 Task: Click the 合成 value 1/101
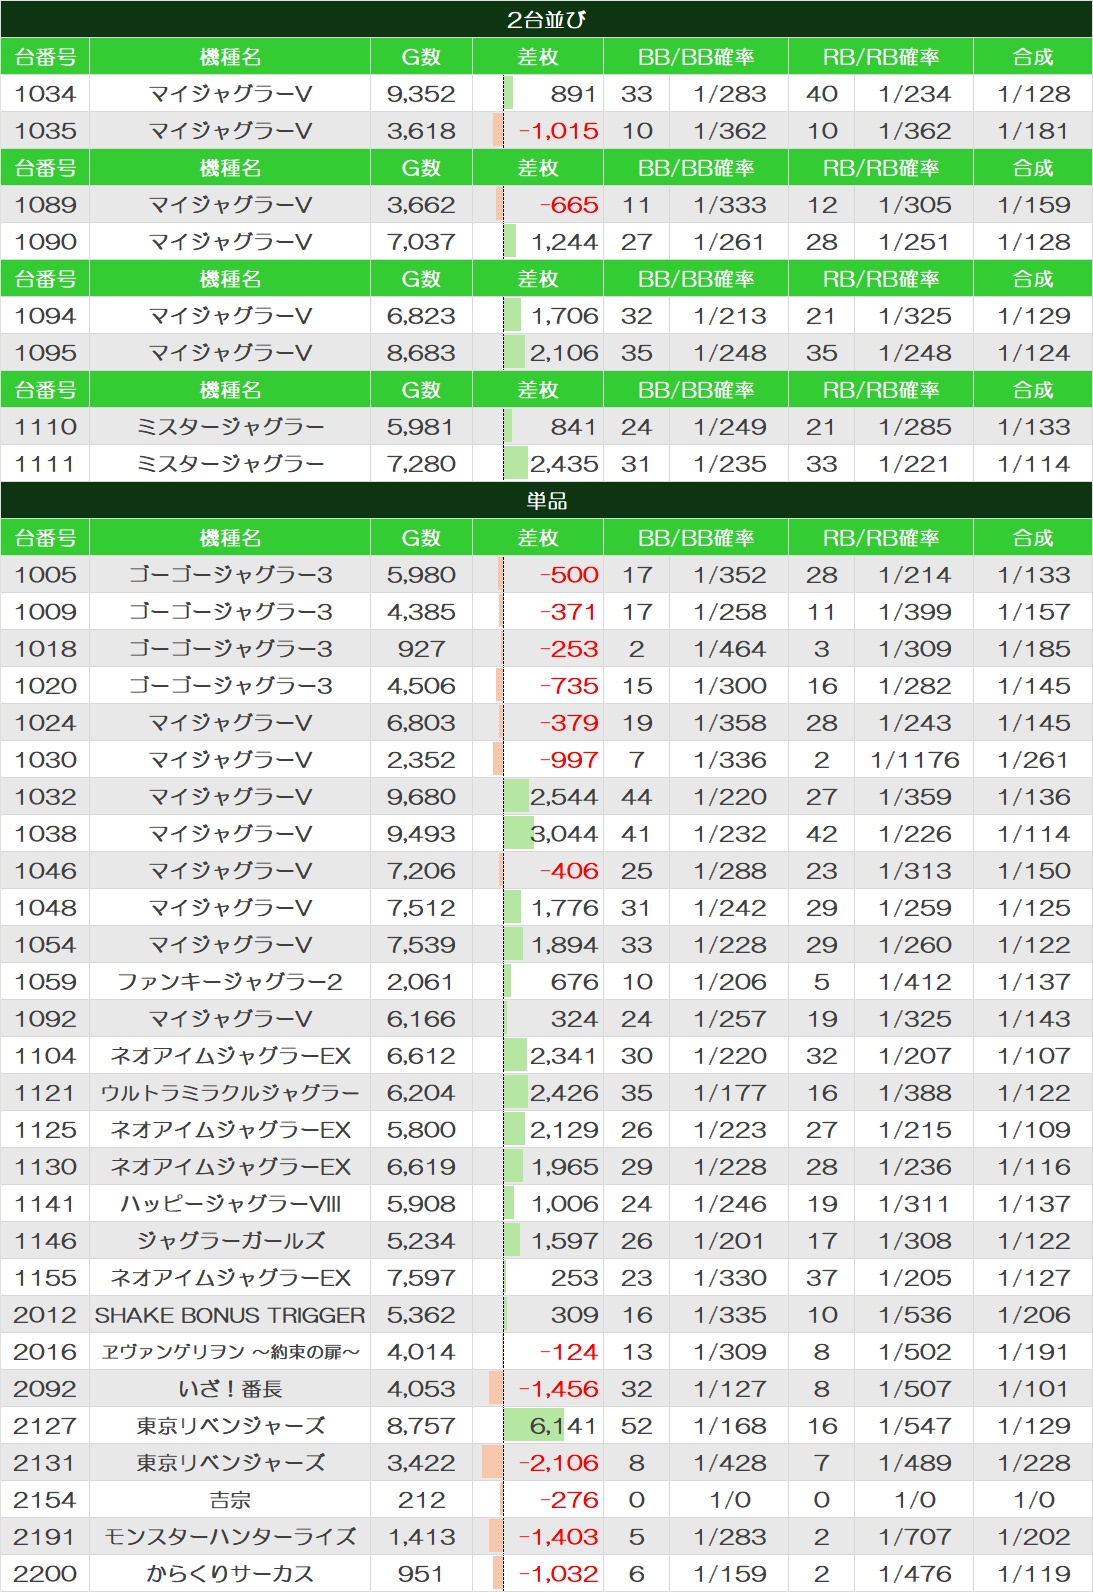click(x=1034, y=1389)
